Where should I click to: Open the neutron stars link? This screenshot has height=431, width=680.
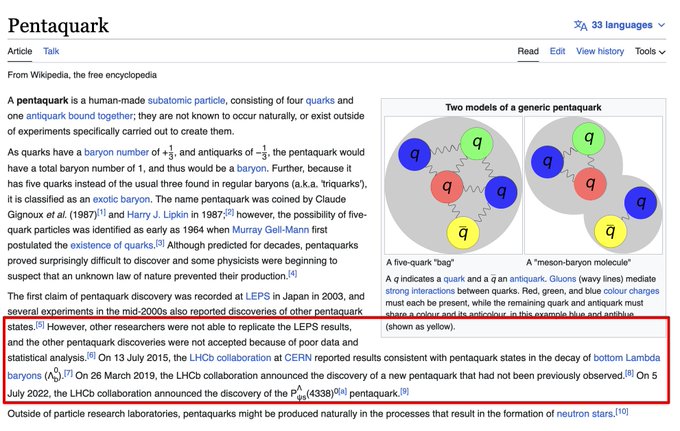(x=585, y=414)
